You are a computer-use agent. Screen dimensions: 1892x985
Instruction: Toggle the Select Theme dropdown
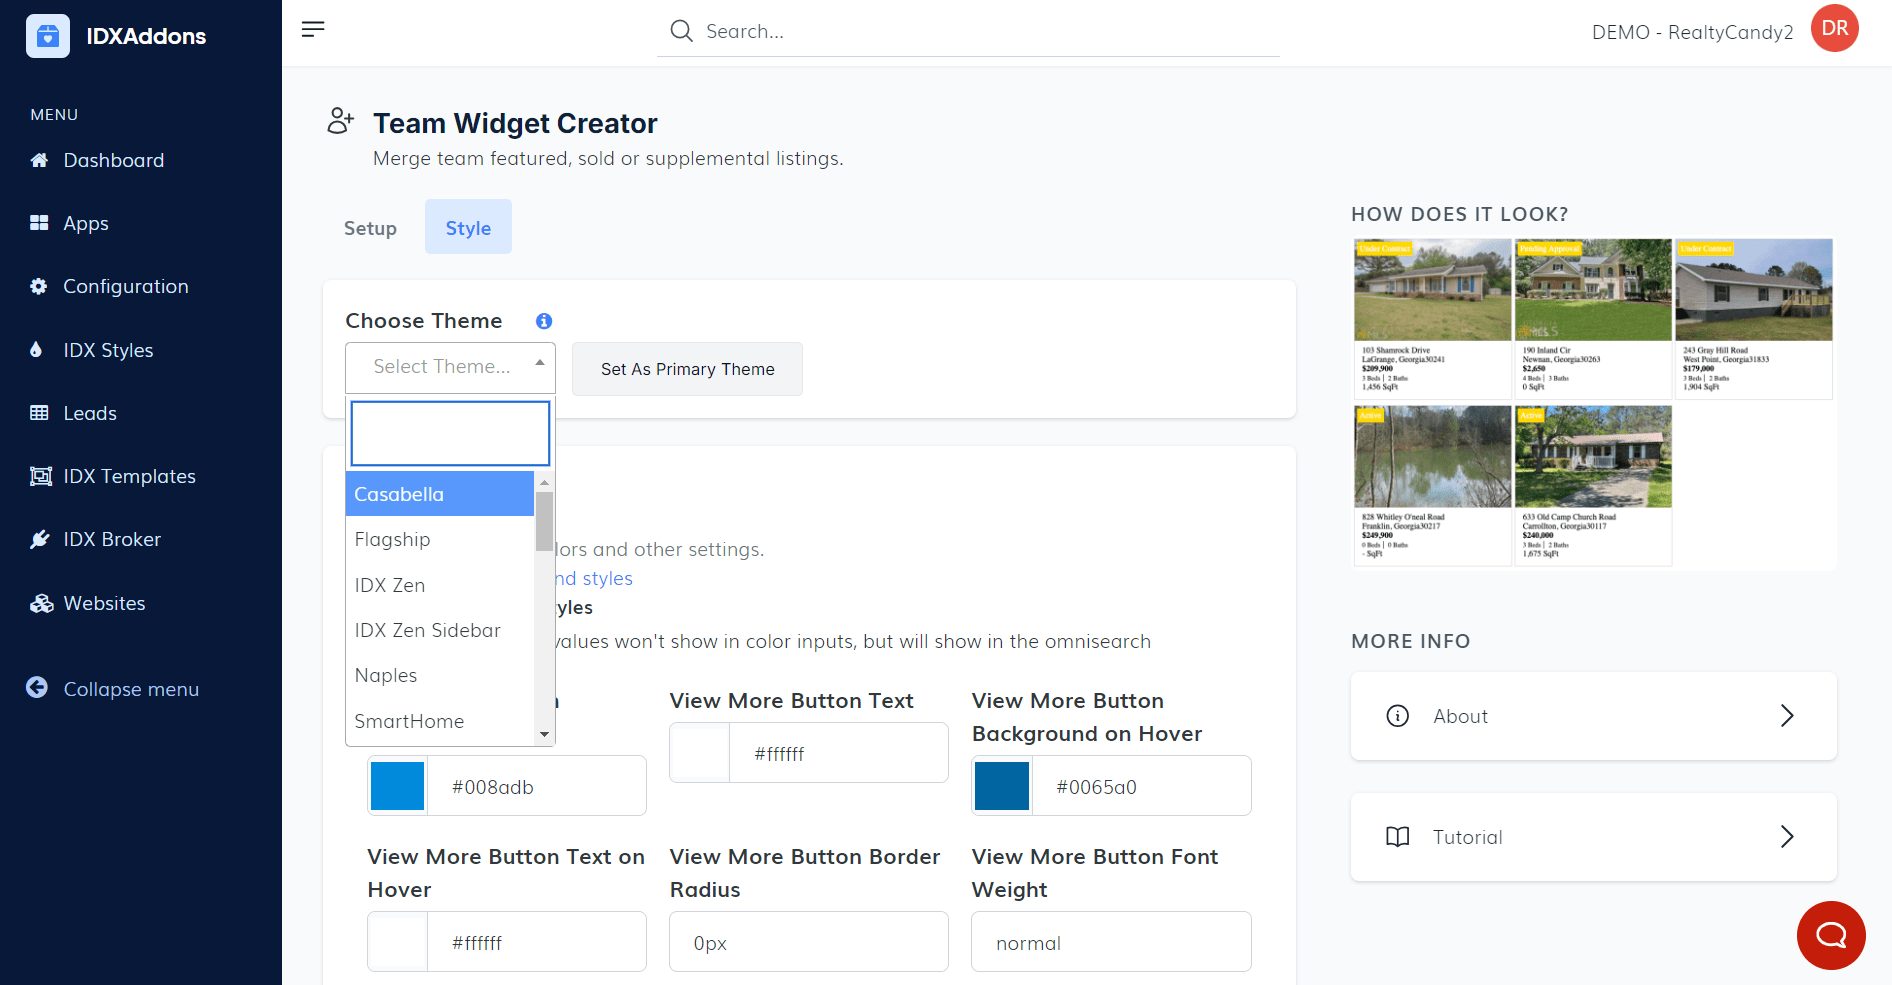point(450,367)
